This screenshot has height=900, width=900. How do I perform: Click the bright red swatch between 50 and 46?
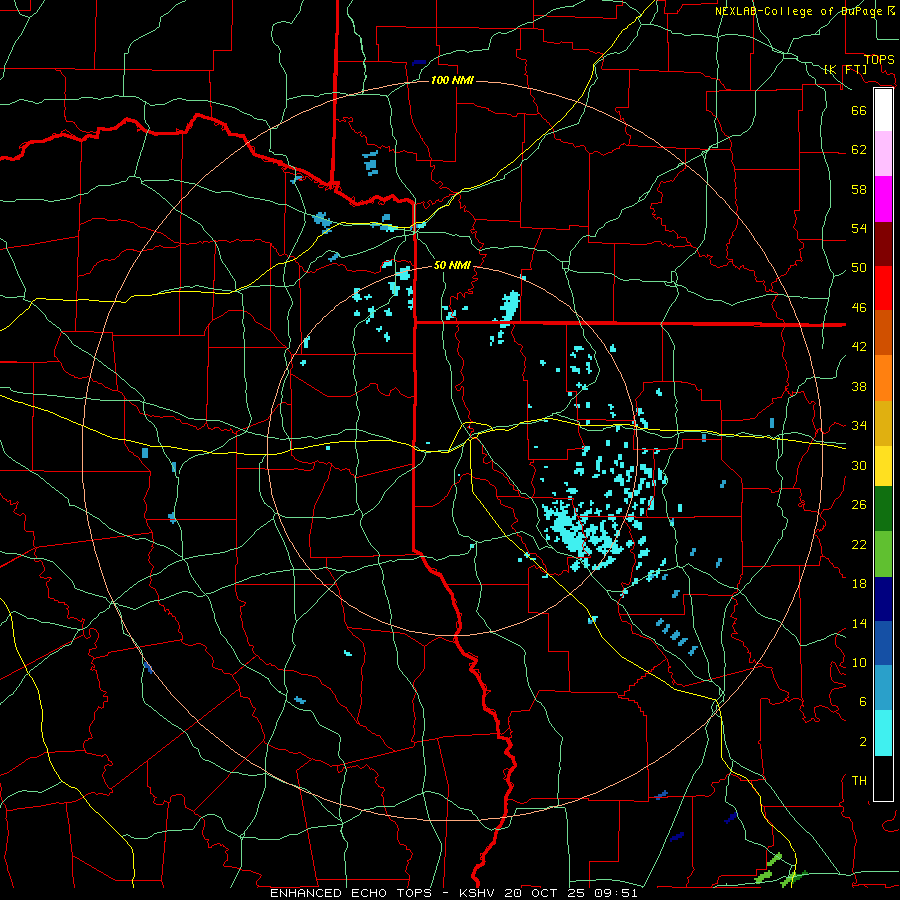click(883, 288)
